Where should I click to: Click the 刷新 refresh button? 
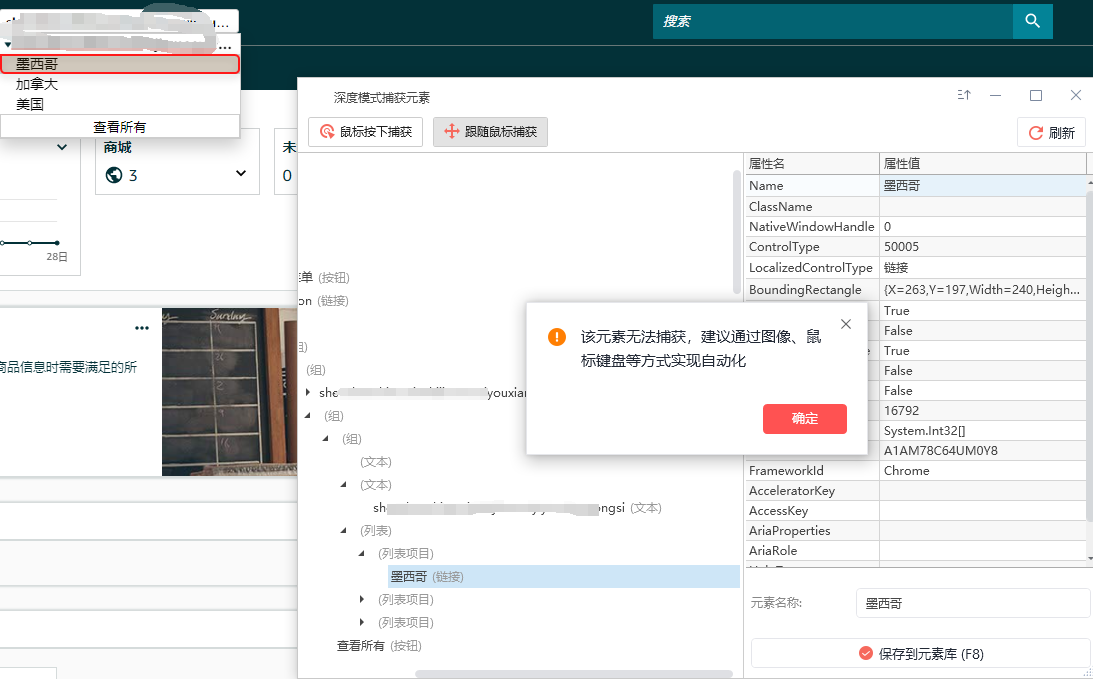1051,133
